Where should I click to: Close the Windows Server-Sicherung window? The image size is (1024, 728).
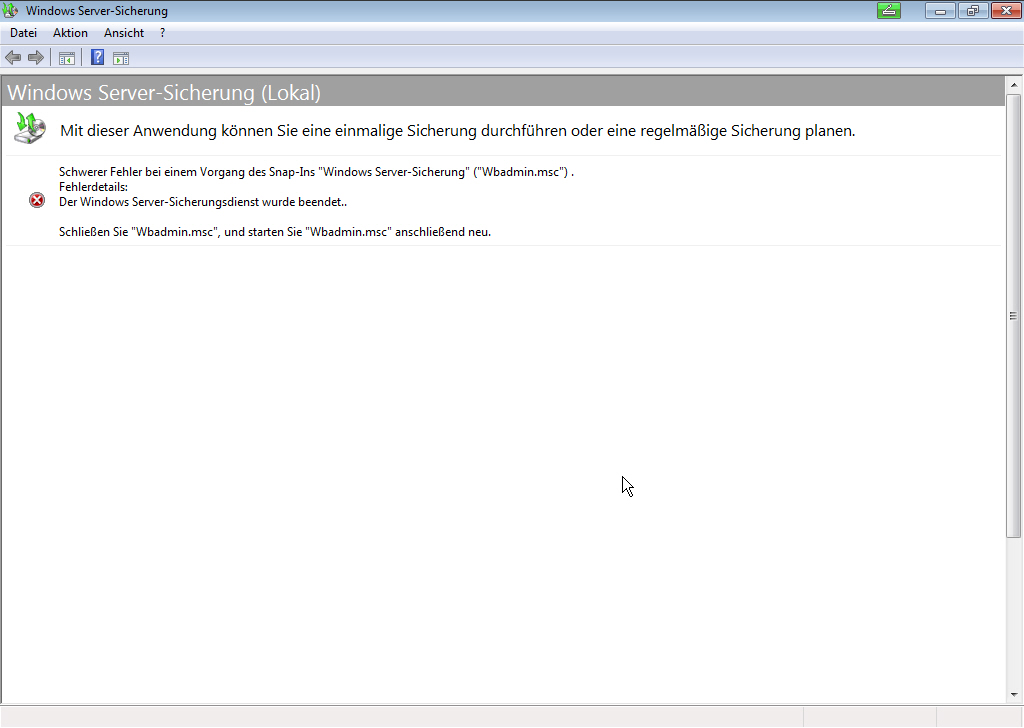tap(1006, 10)
